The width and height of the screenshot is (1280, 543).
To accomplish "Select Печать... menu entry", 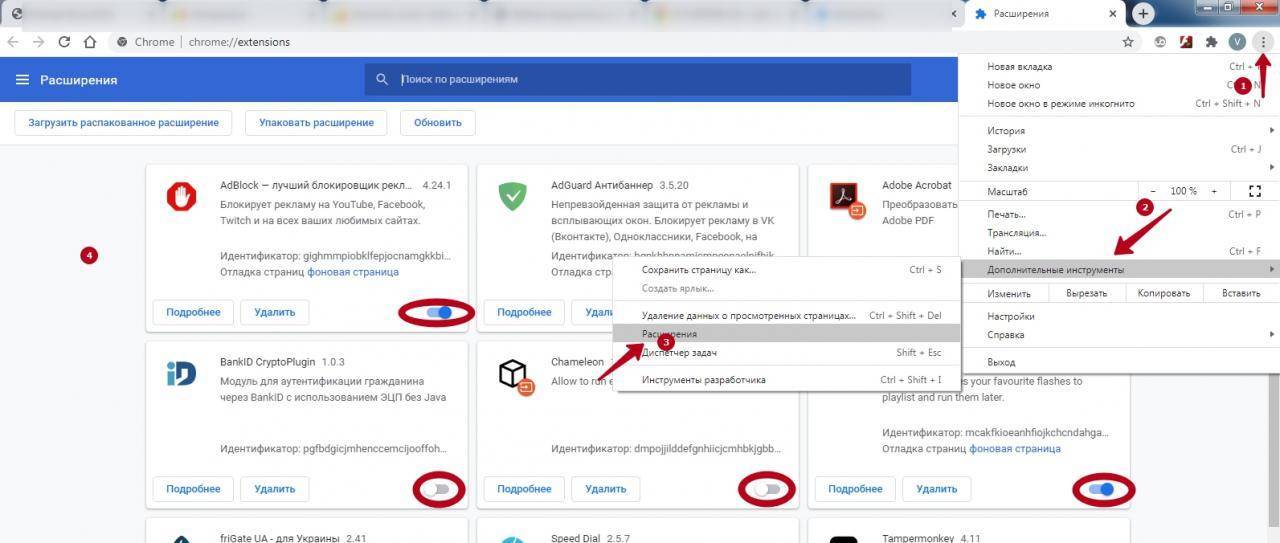I will tap(1118, 214).
